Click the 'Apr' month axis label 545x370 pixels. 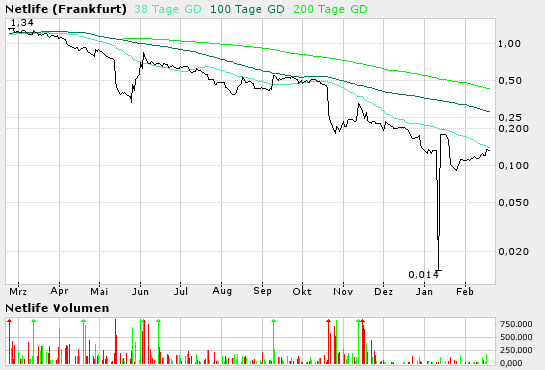coord(59,291)
